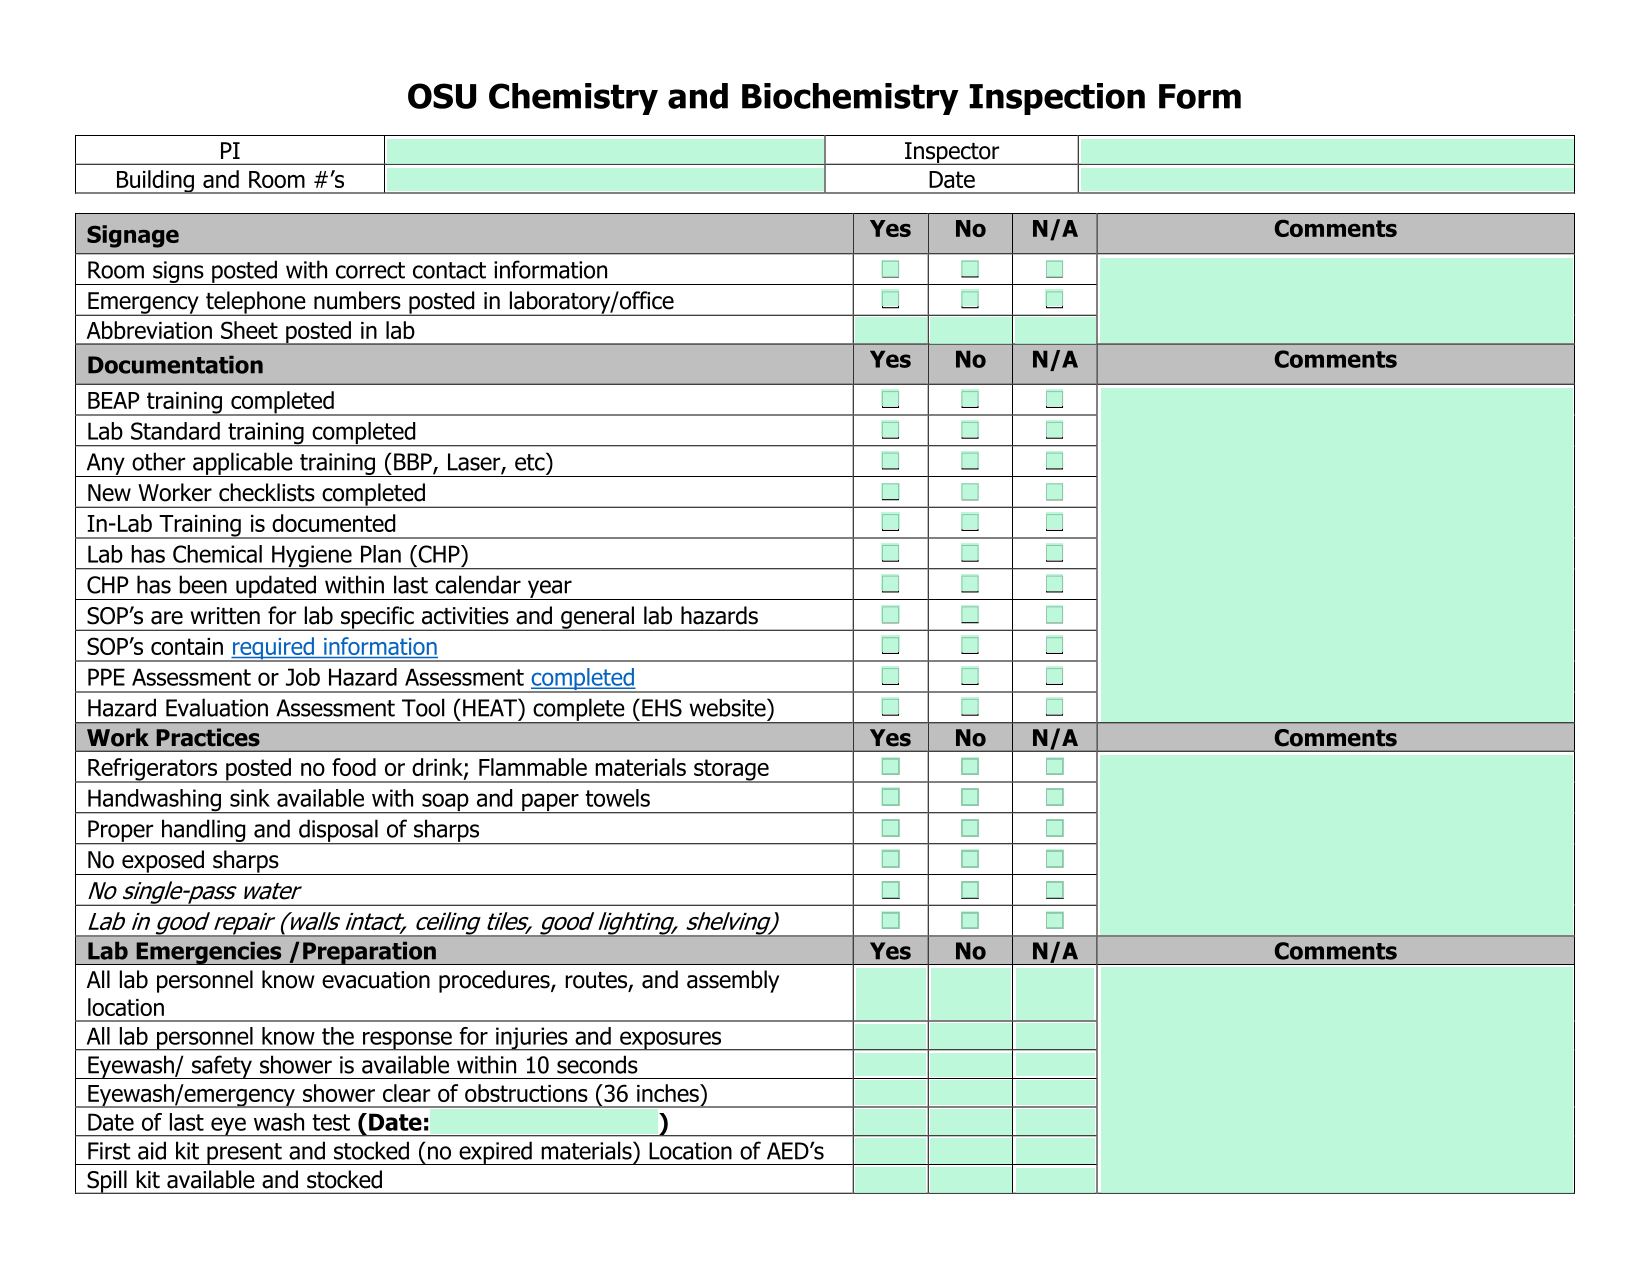Click the last eye wash test Date field
1649x1275 pixels.
[545, 1123]
